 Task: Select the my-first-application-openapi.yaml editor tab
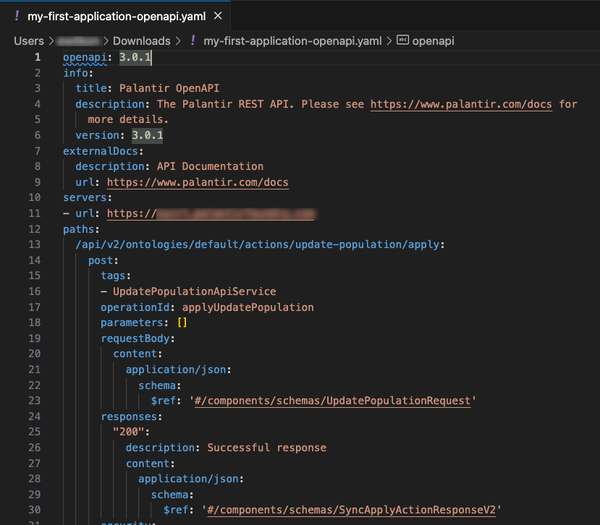pyautogui.click(x=115, y=16)
